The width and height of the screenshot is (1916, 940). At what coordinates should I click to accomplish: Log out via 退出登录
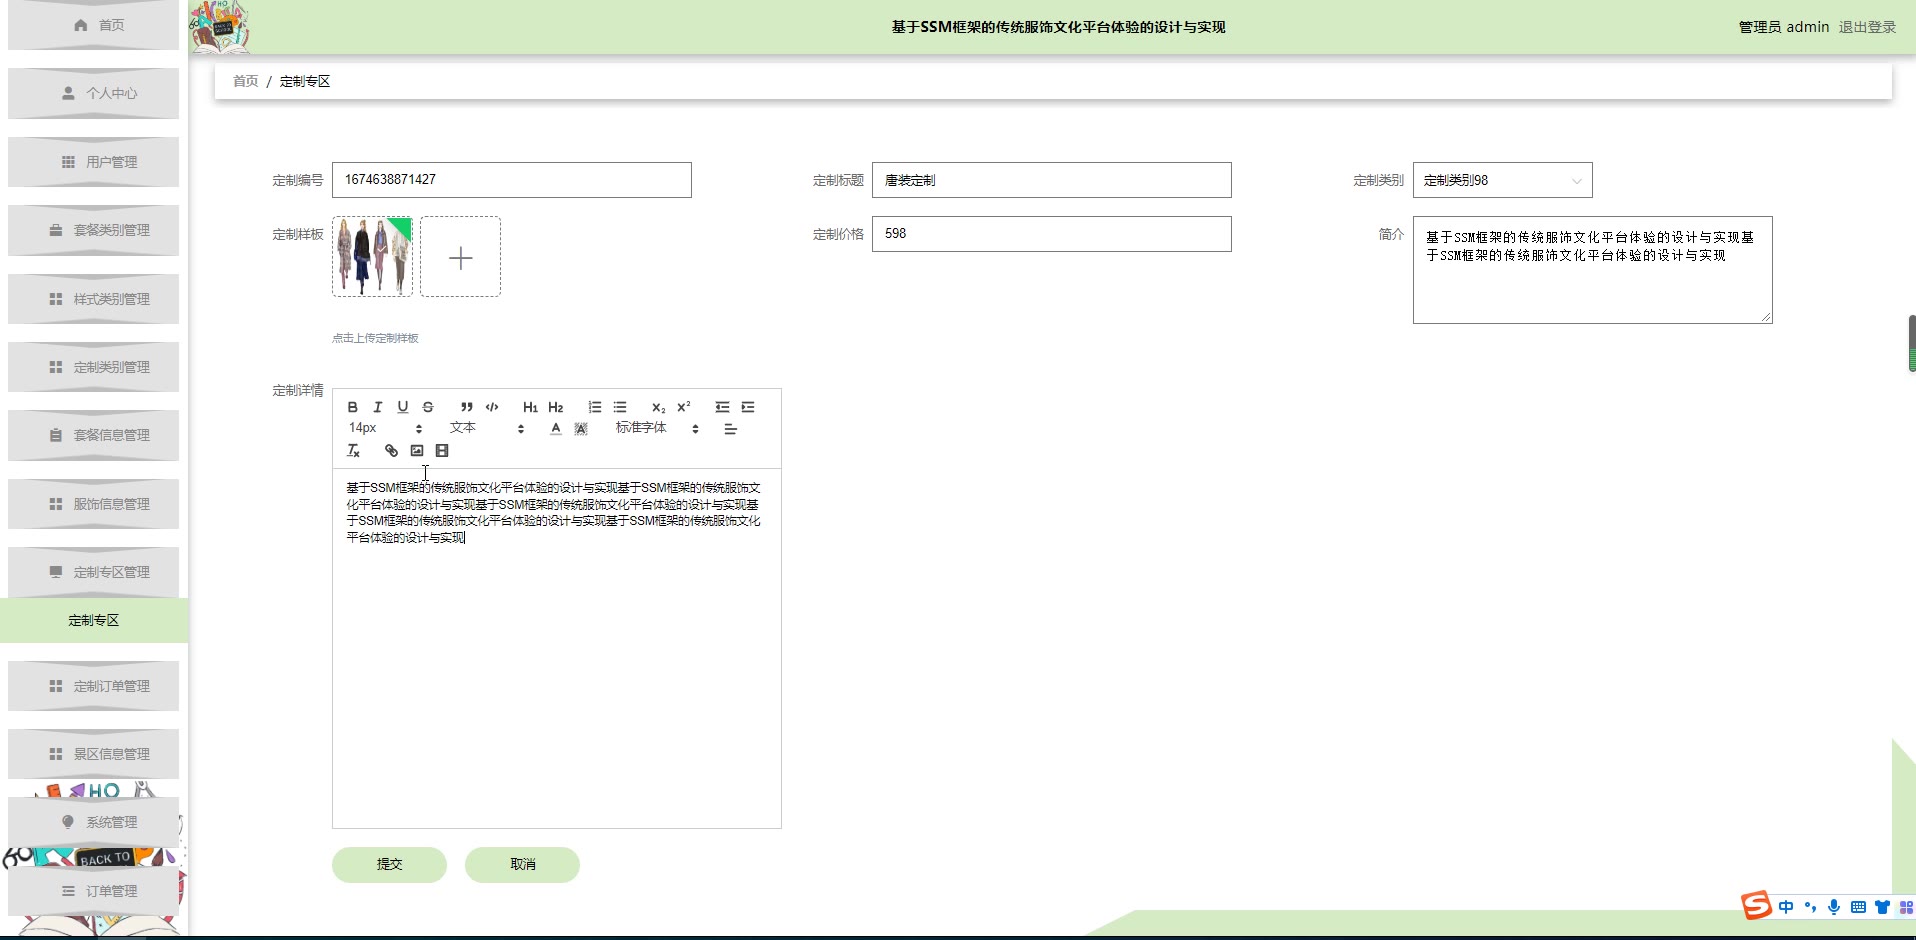[1867, 27]
